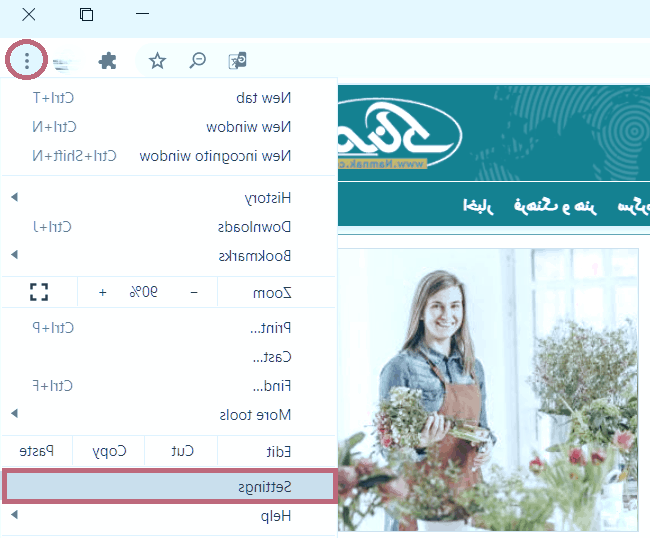The image size is (650, 538).
Task: Click the Translate this page icon
Action: tap(238, 61)
